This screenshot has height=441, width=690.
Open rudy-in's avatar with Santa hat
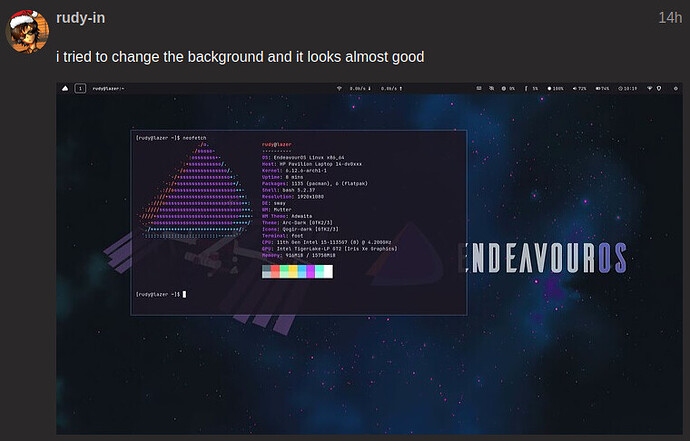(x=27, y=31)
